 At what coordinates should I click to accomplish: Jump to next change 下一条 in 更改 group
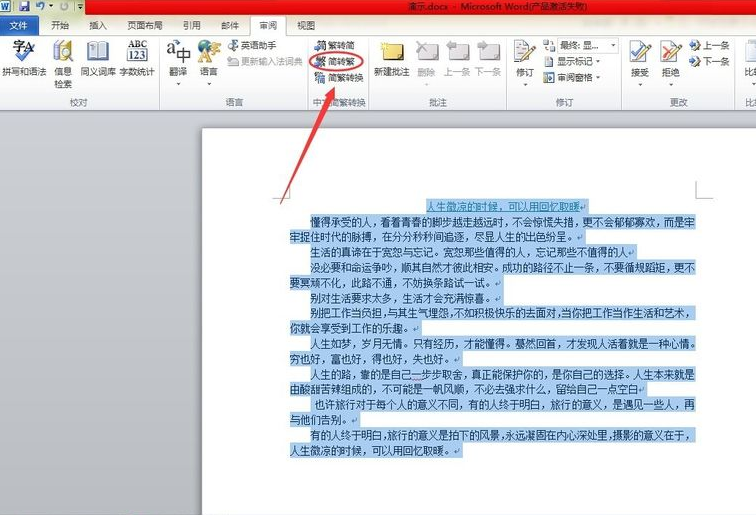pos(709,61)
